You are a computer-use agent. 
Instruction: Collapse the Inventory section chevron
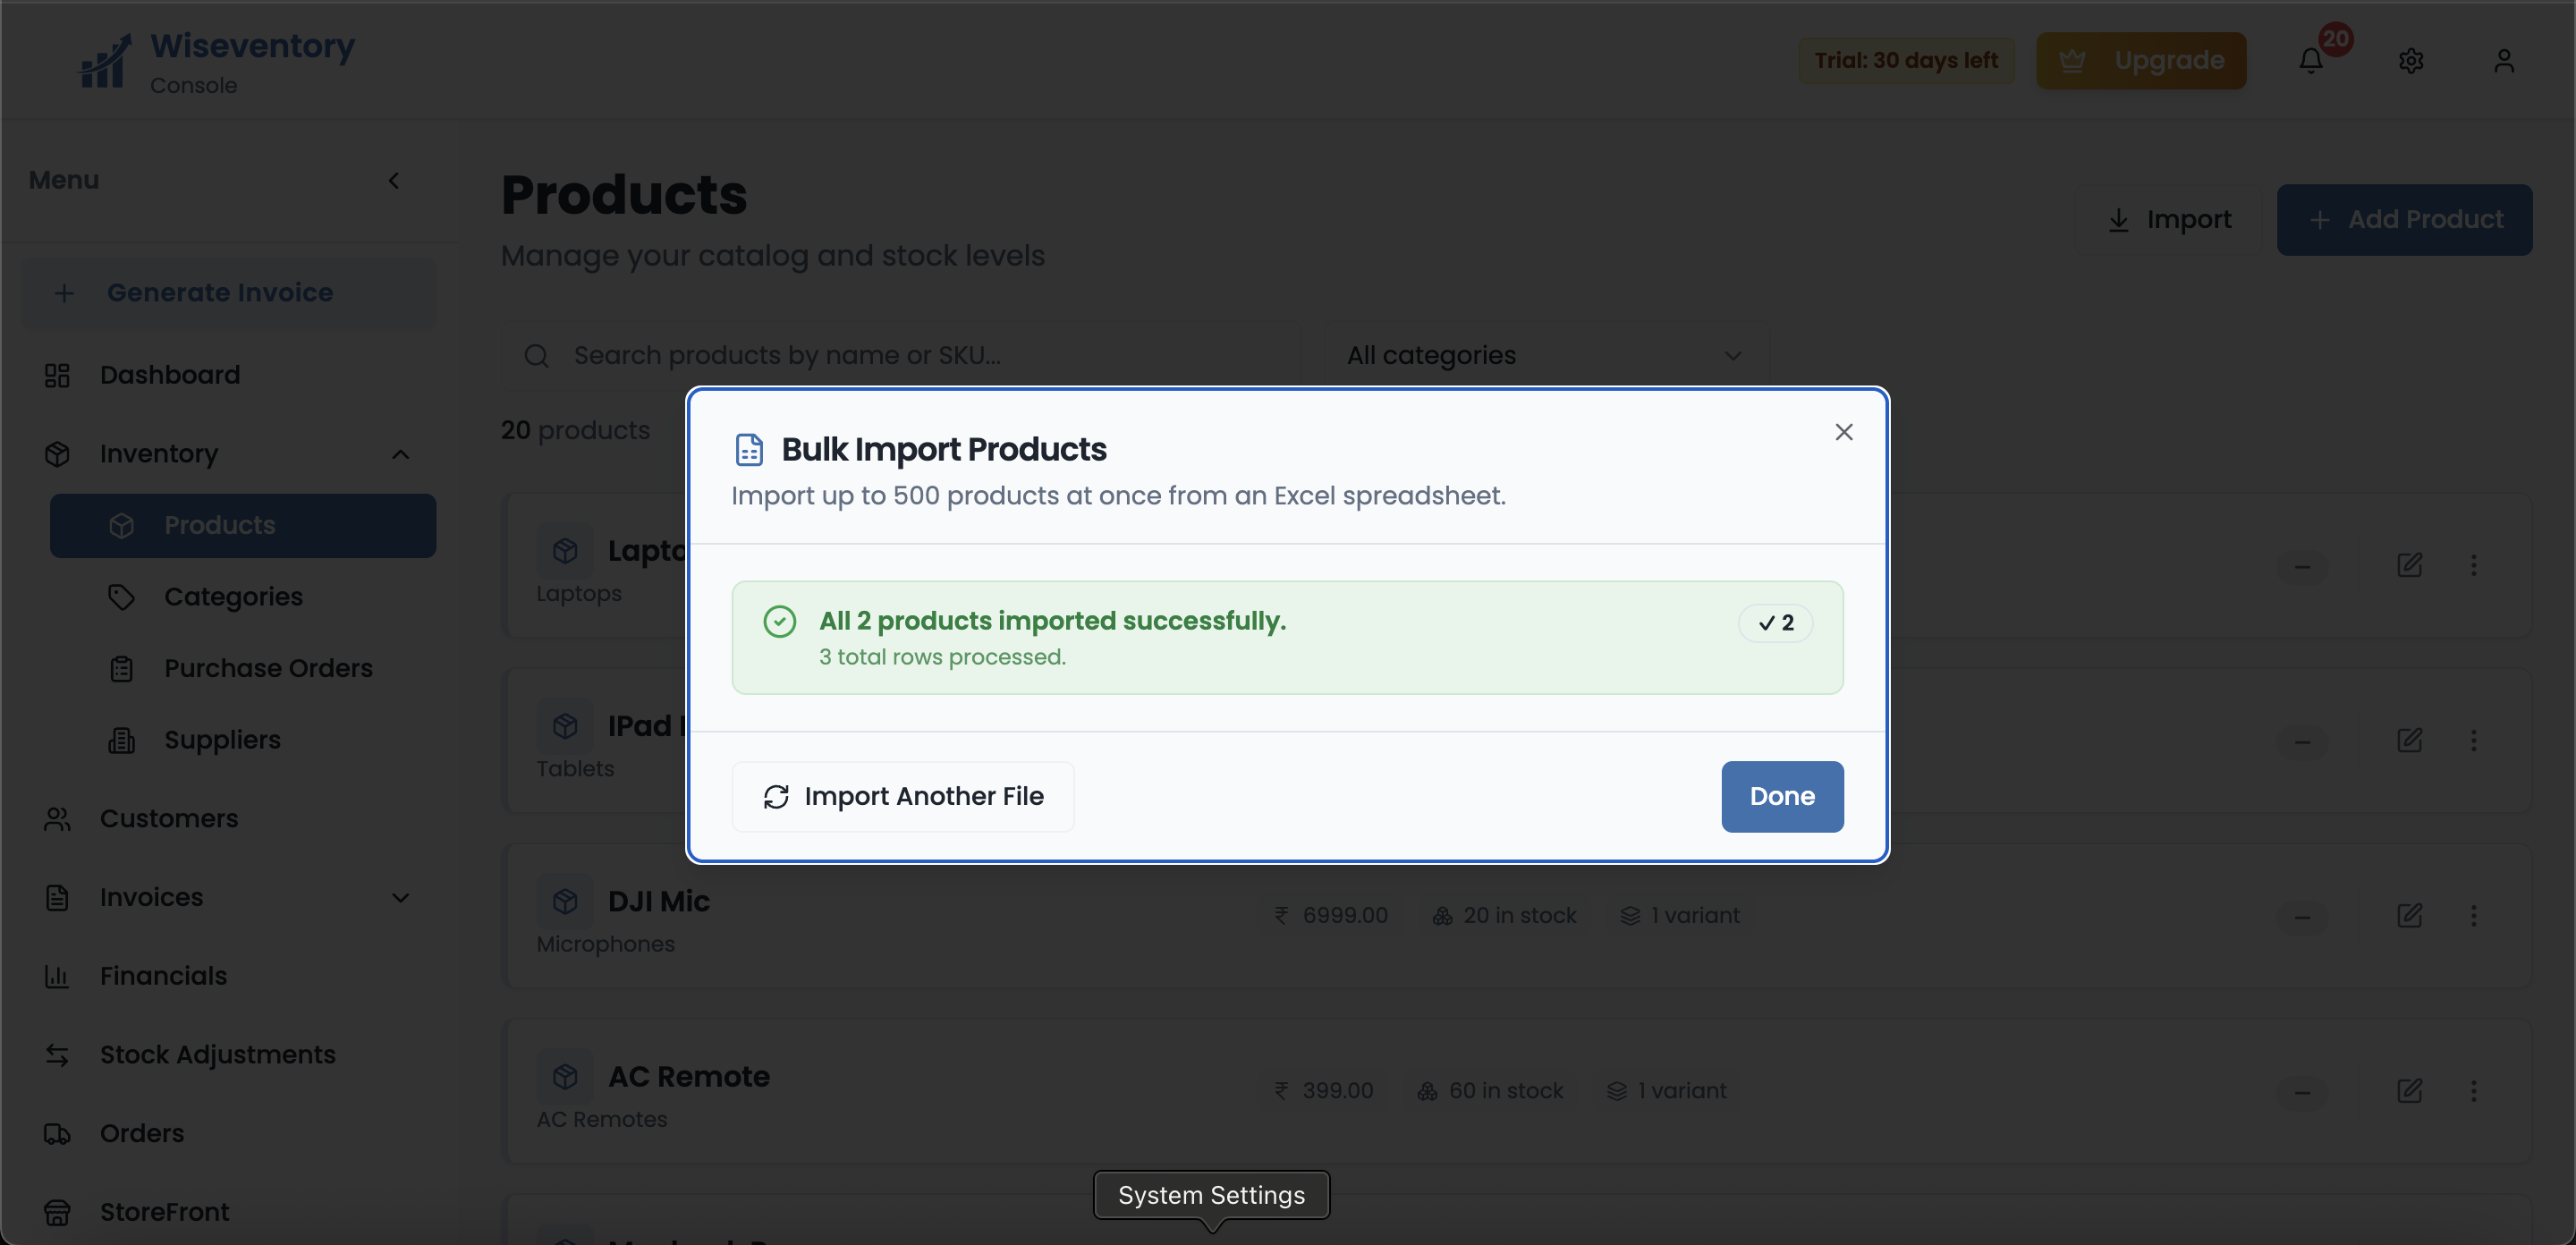point(400,454)
